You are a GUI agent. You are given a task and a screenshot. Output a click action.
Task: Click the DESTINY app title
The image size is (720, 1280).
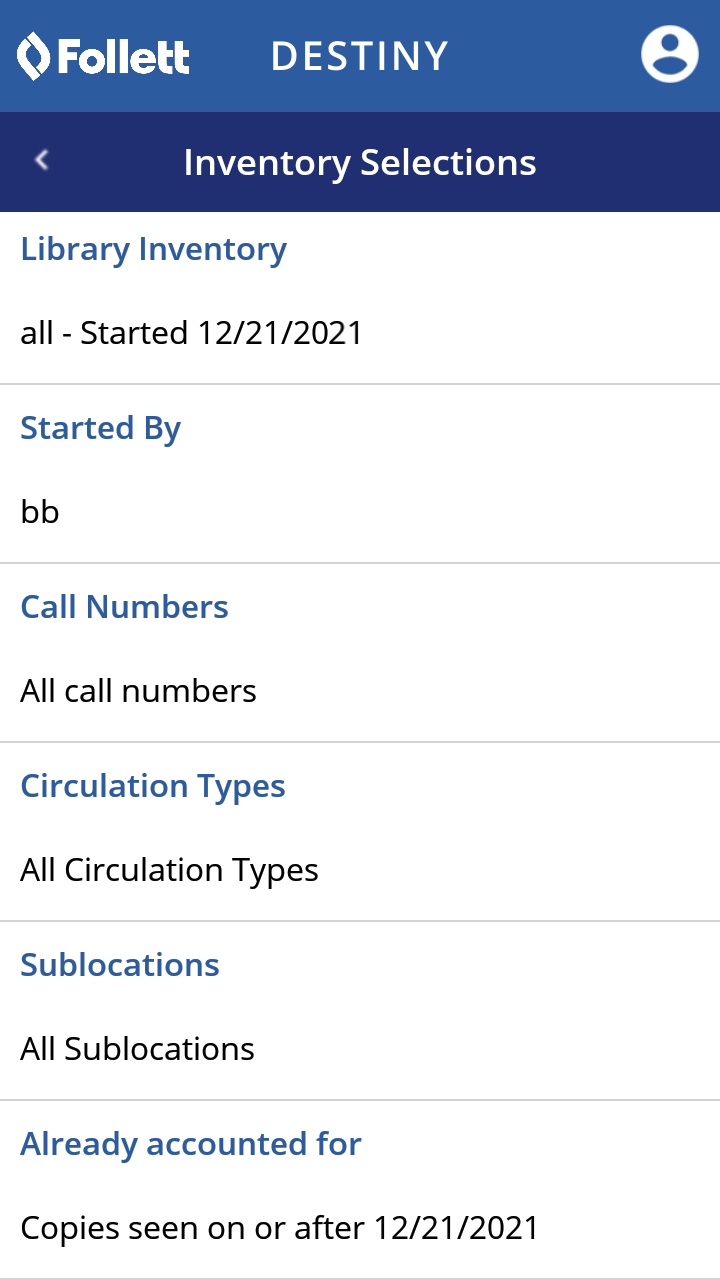coord(360,56)
